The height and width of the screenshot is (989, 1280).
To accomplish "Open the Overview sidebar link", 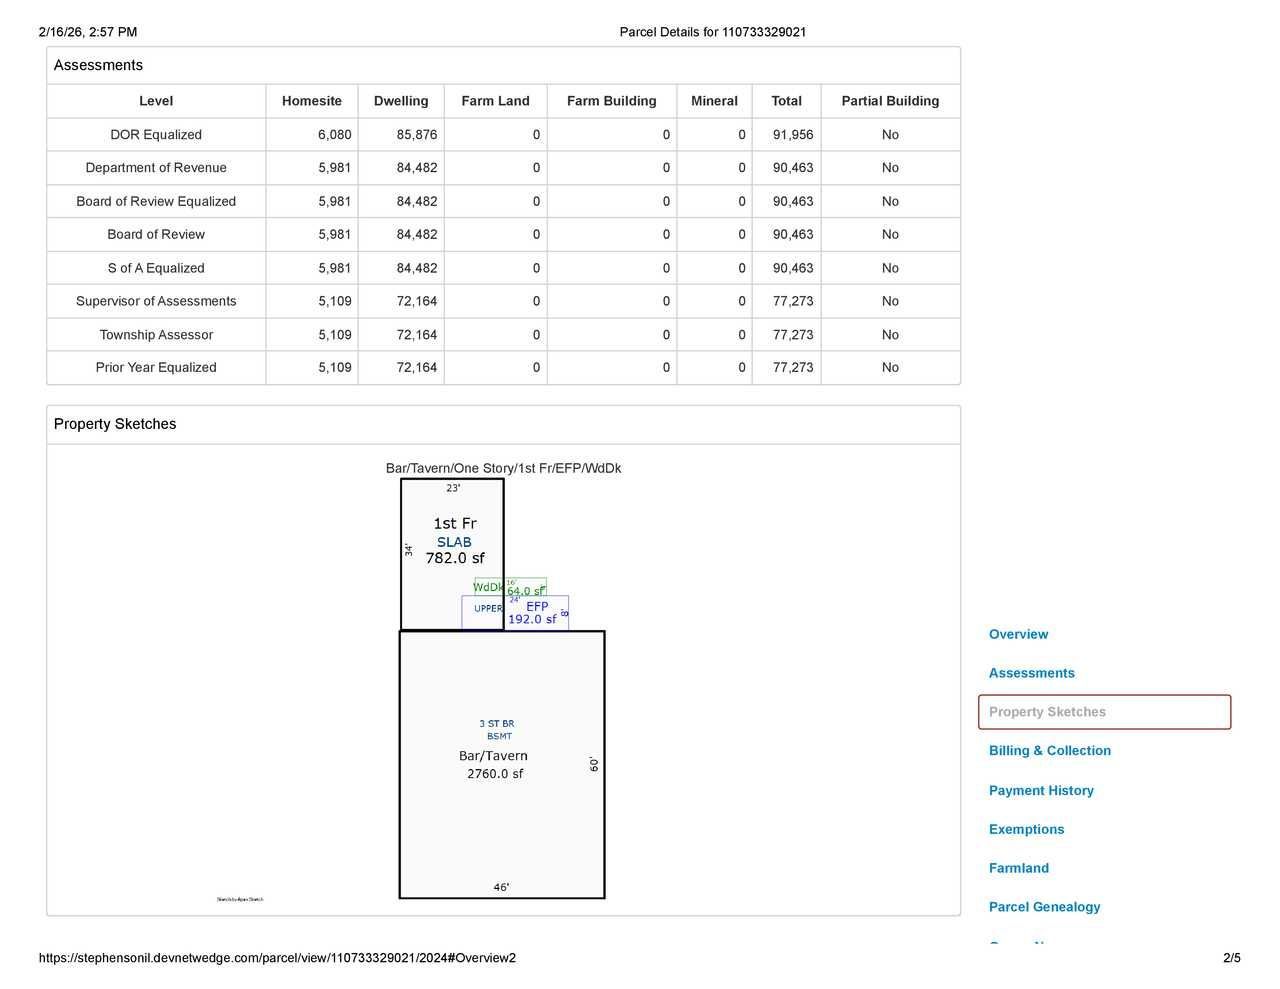I will click(x=1018, y=634).
